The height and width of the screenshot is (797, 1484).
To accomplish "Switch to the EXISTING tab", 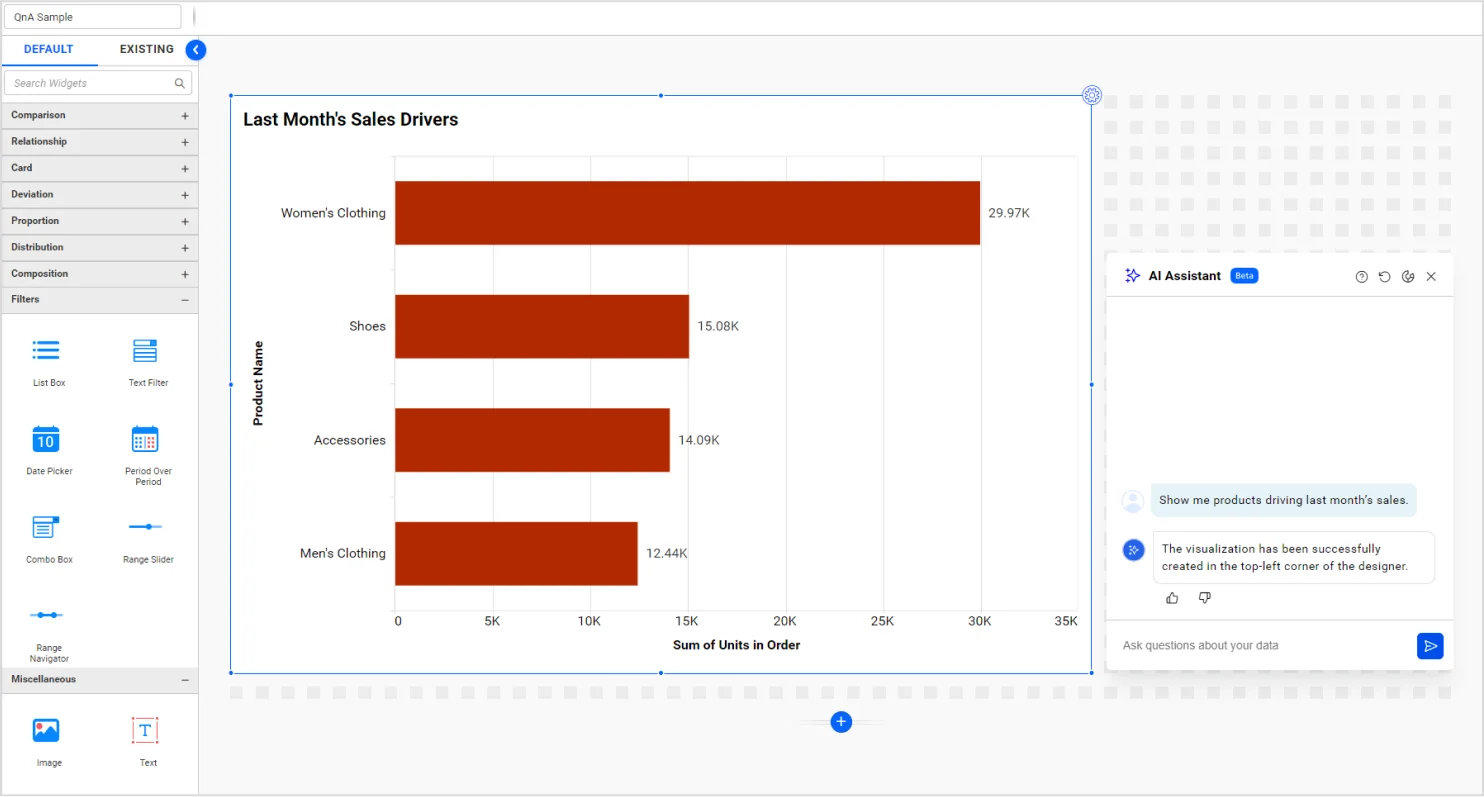I will click(x=146, y=49).
